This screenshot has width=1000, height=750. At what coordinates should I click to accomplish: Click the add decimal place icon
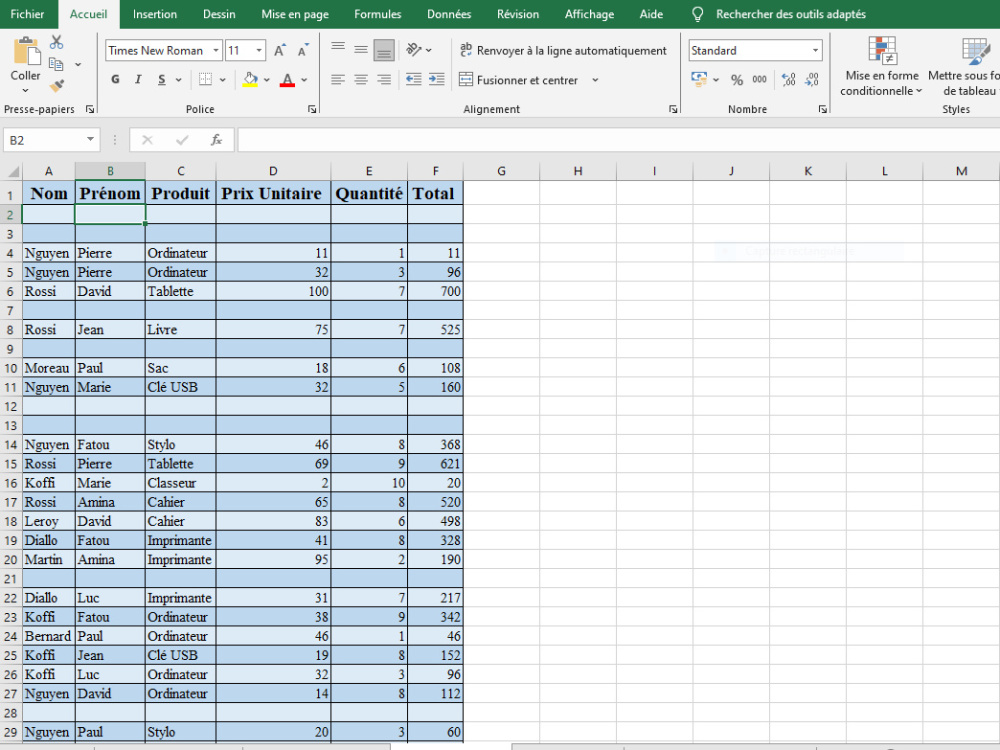[x=789, y=80]
